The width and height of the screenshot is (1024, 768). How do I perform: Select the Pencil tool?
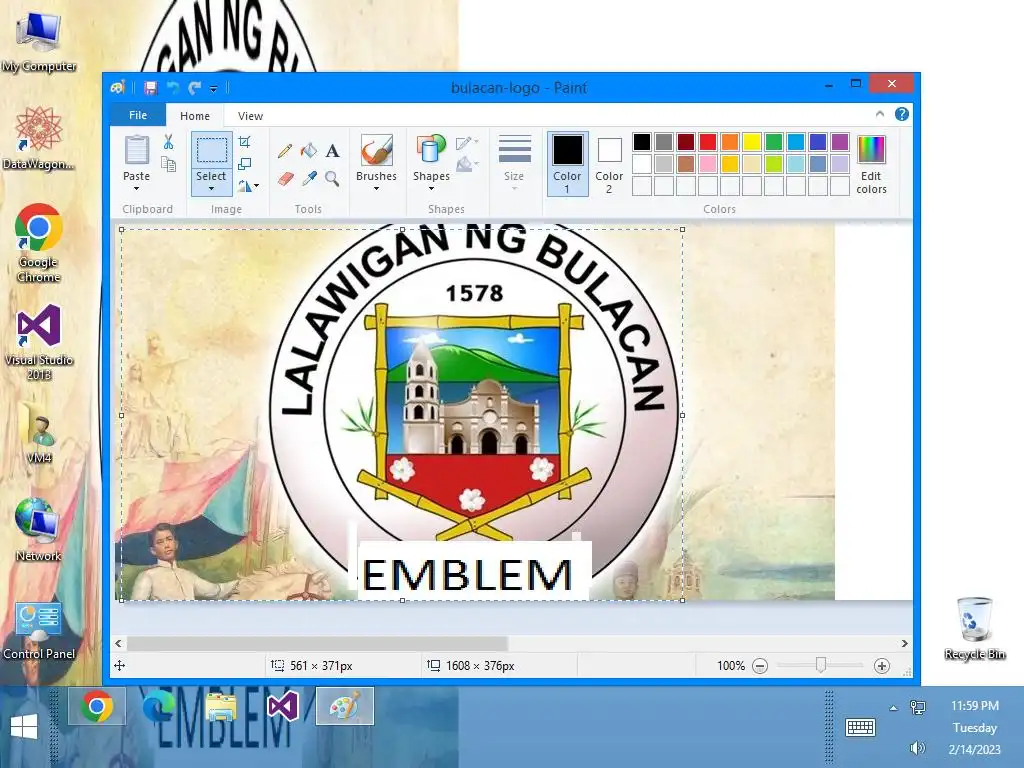pos(285,152)
